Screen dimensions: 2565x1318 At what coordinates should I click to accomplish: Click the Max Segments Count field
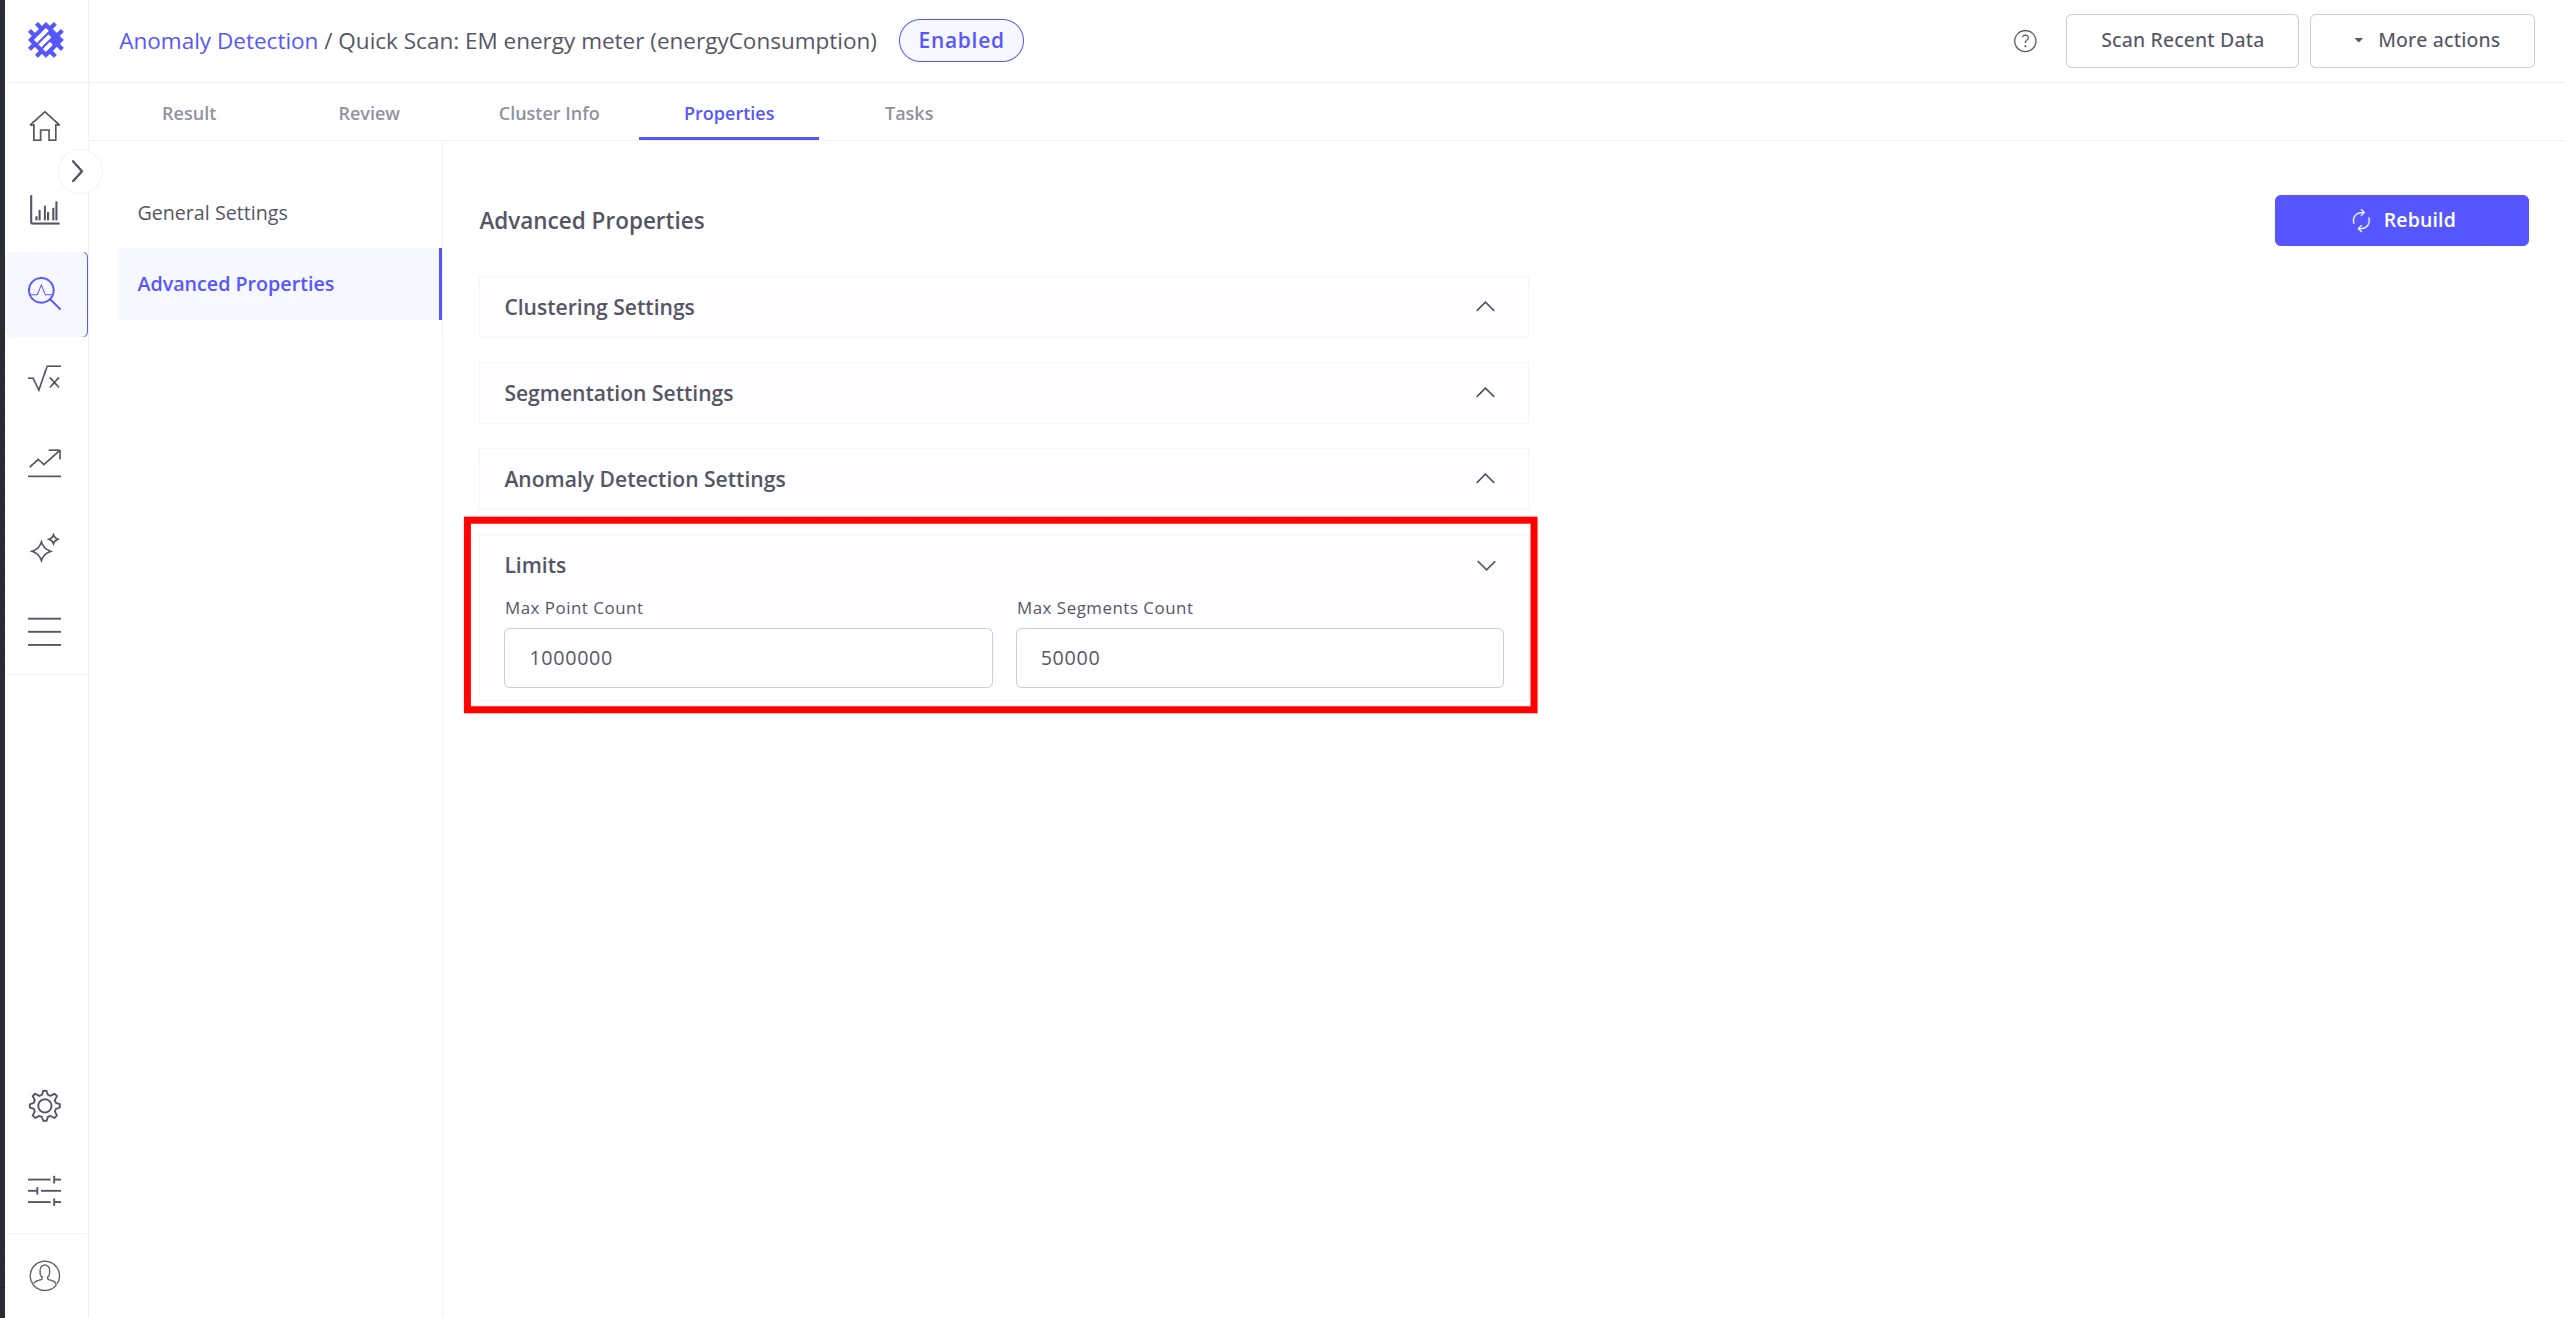pyautogui.click(x=1259, y=658)
